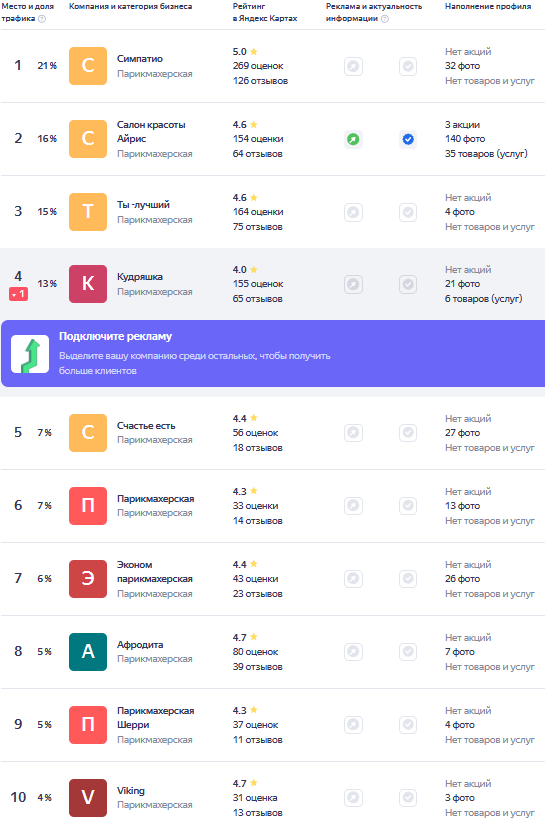Click the Кудряшка pink K avatar
Screen dimensions: 545x825
pyautogui.click(x=88, y=284)
